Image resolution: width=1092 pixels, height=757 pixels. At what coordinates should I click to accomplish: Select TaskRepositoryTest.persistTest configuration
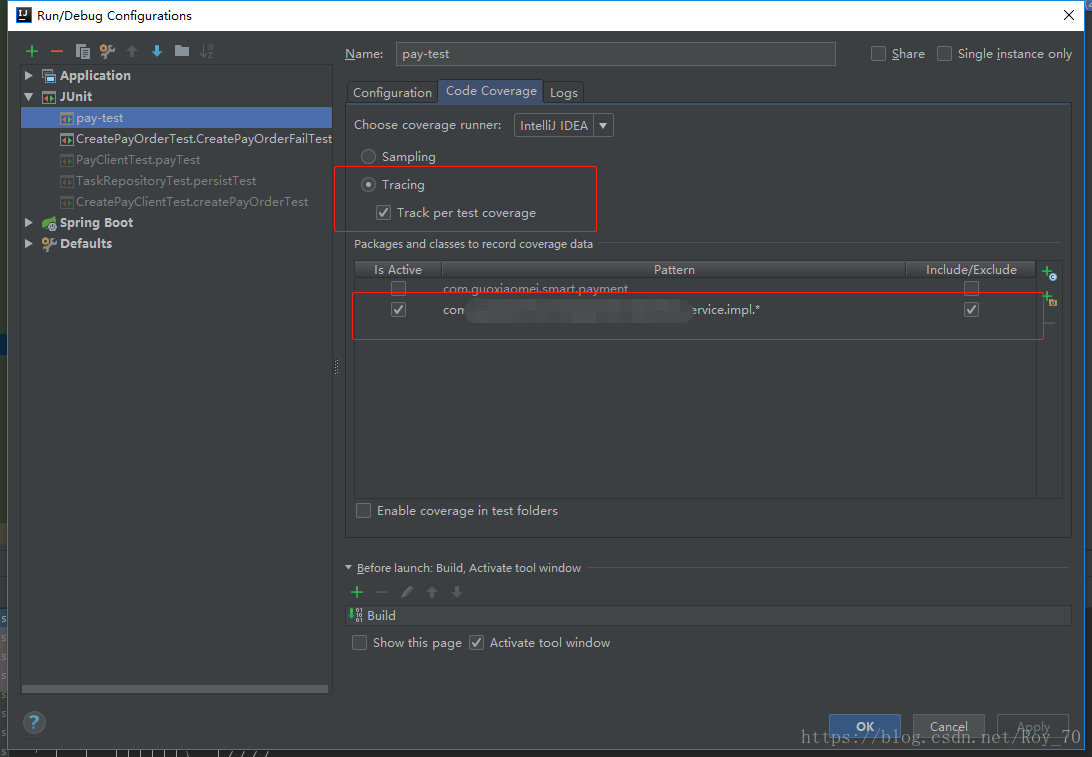177,180
